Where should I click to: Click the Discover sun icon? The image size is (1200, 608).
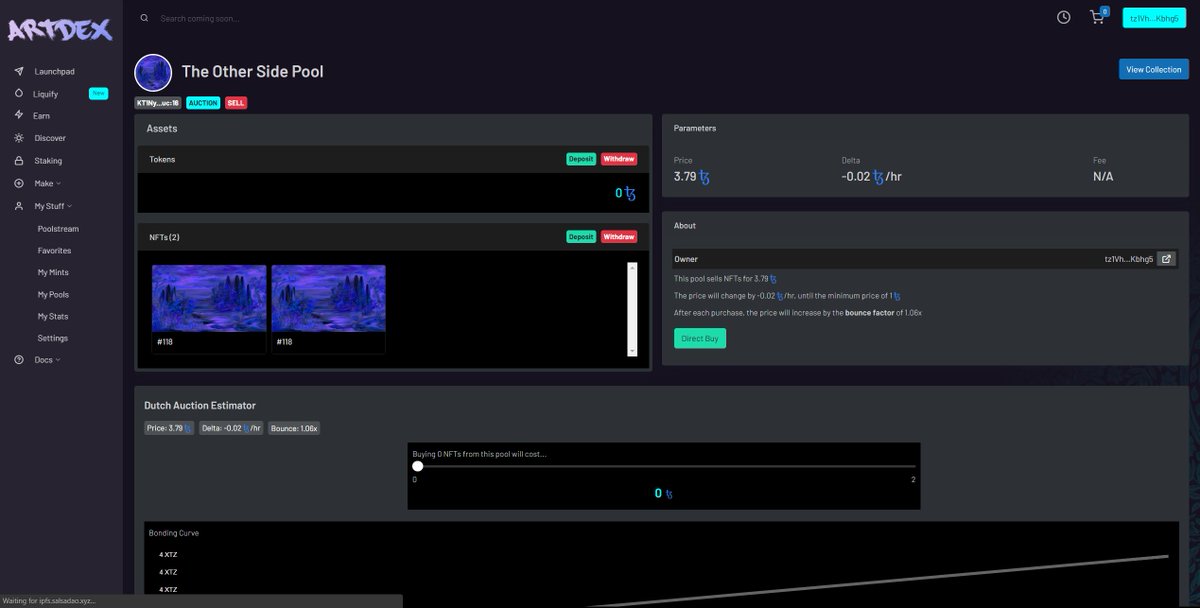pos(19,138)
